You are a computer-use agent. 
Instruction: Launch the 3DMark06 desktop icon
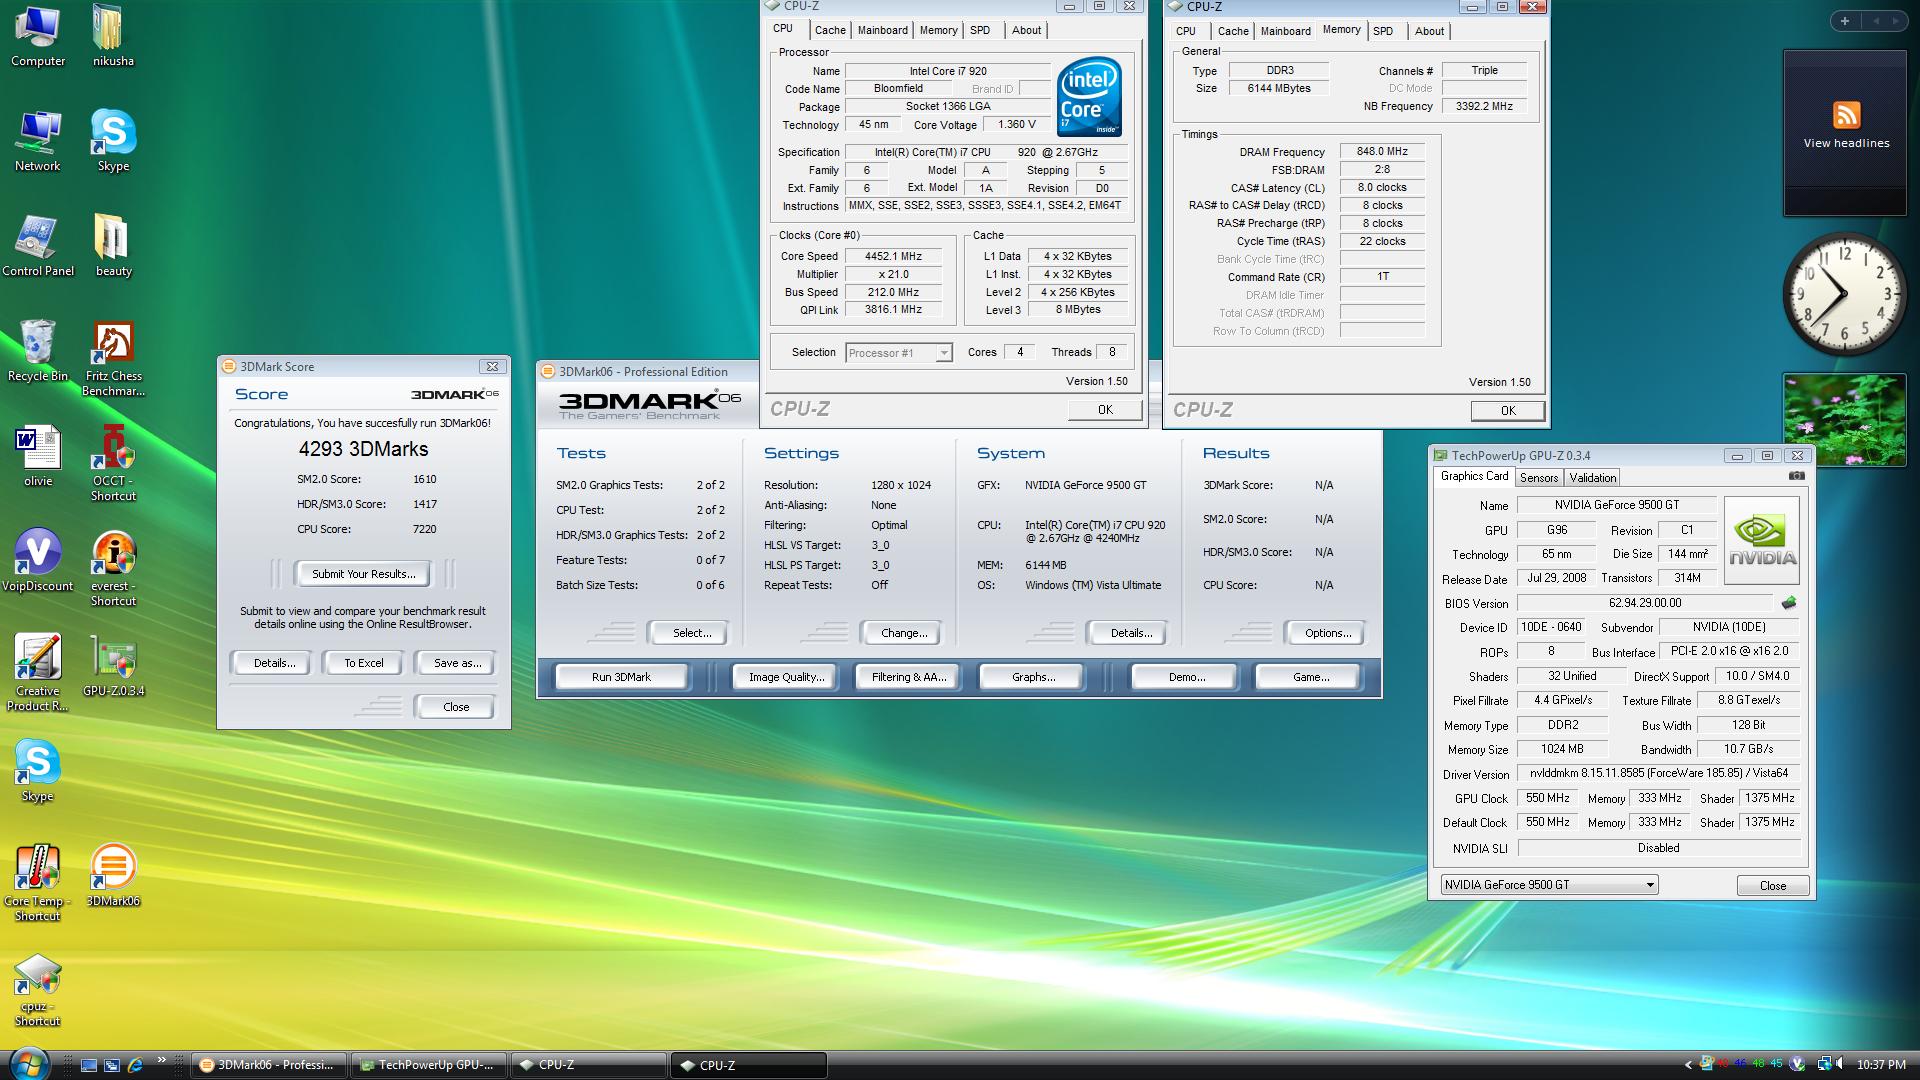[x=113, y=877]
